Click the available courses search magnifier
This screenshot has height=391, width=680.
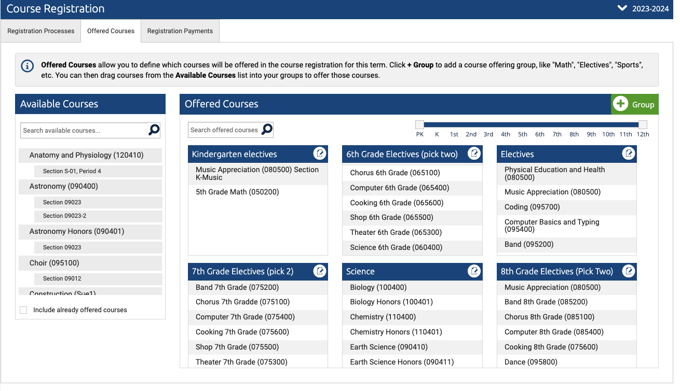(x=154, y=130)
